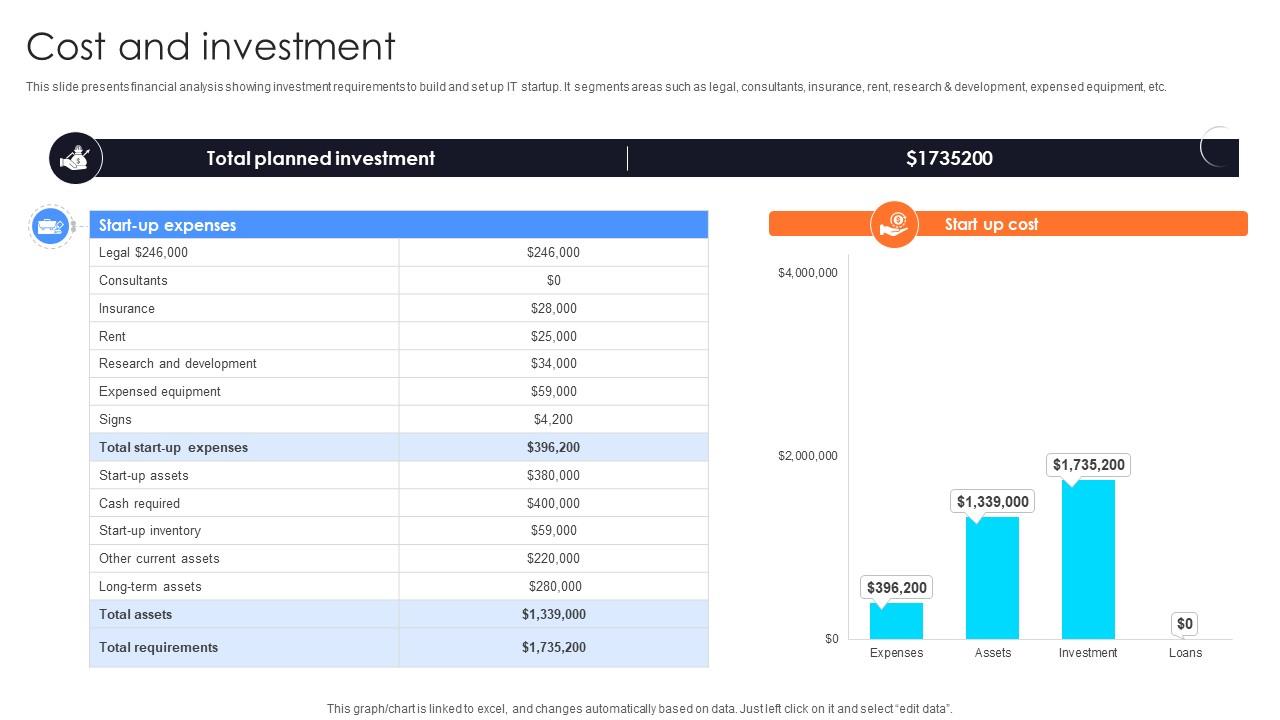The image size is (1280, 720).
Task: Click the Other current assets row label
Action: click(159, 559)
